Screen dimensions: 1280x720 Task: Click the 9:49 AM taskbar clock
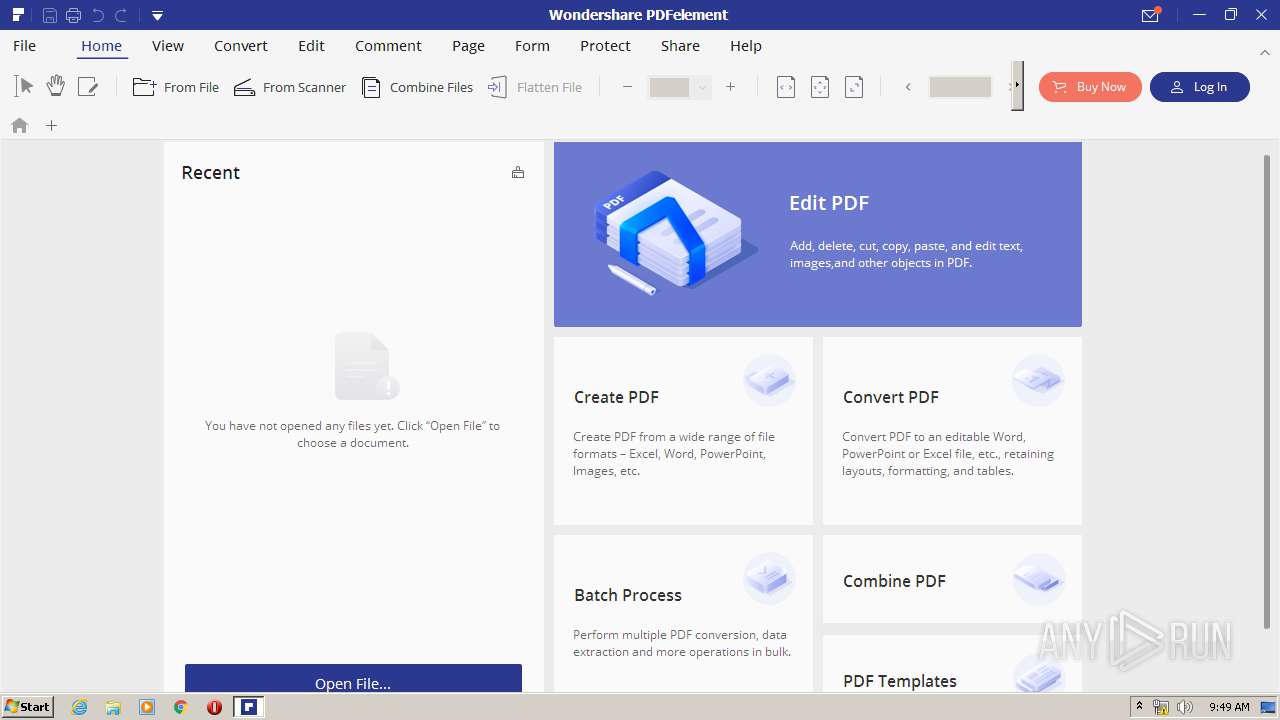coord(1229,707)
